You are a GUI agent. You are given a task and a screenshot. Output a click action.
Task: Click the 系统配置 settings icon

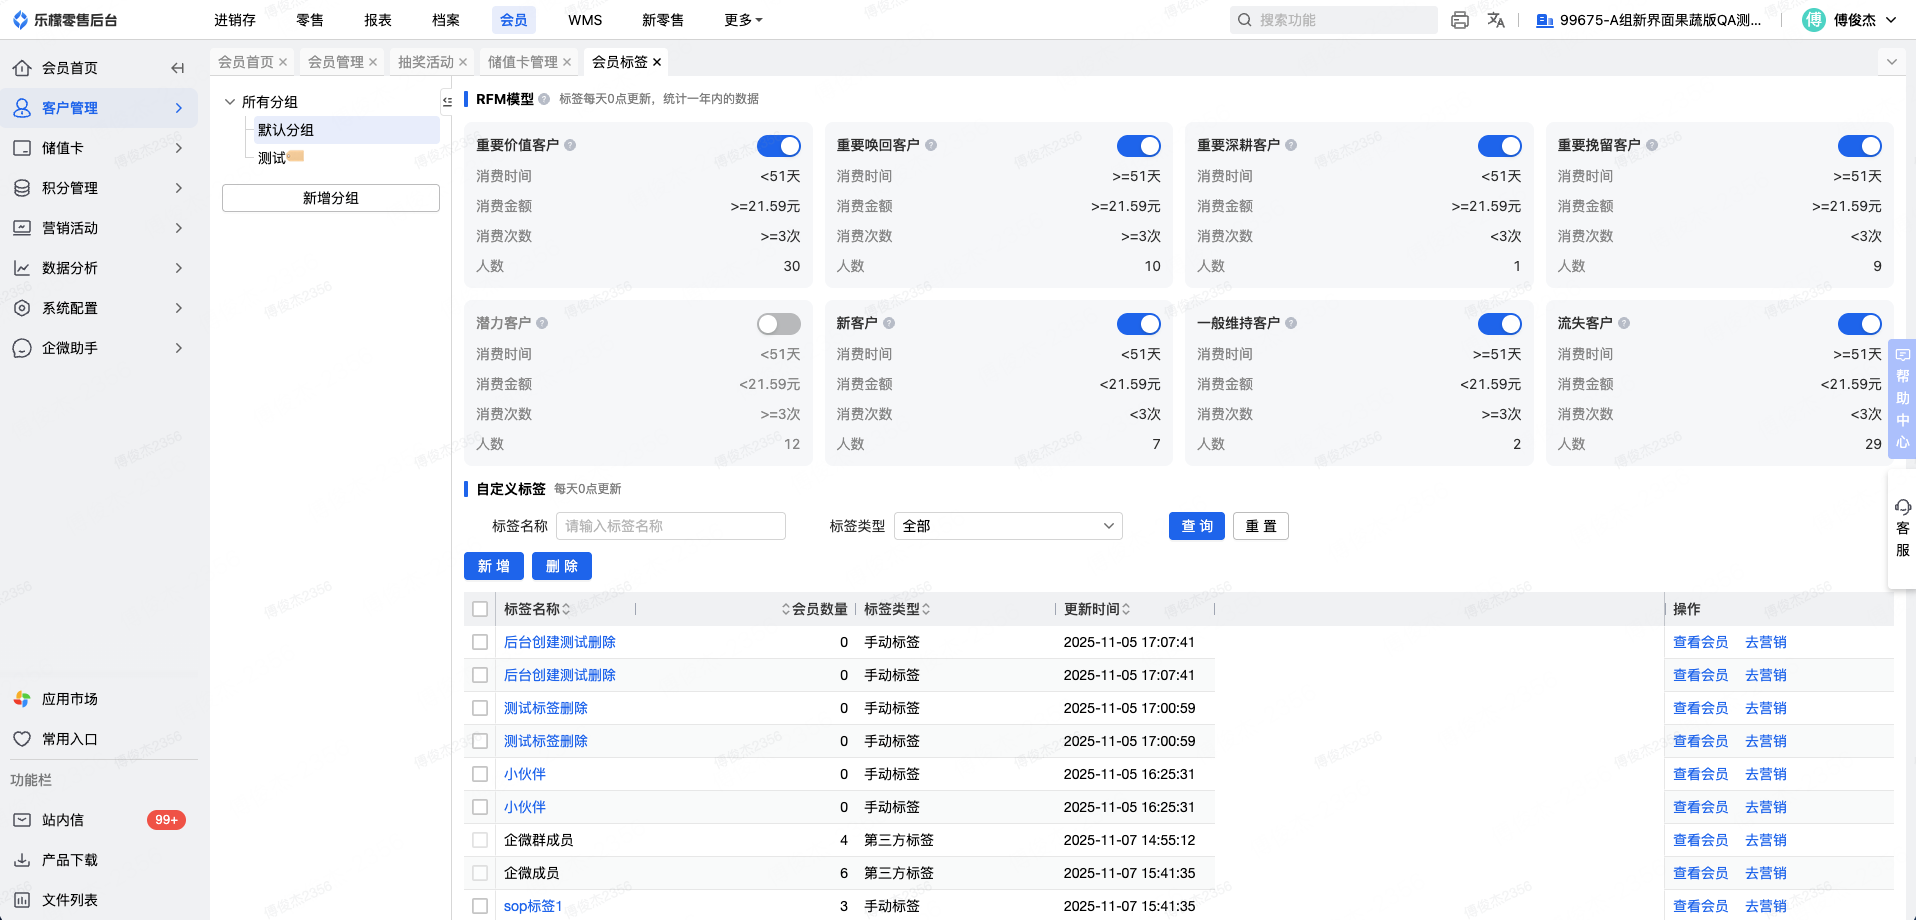click(22, 308)
